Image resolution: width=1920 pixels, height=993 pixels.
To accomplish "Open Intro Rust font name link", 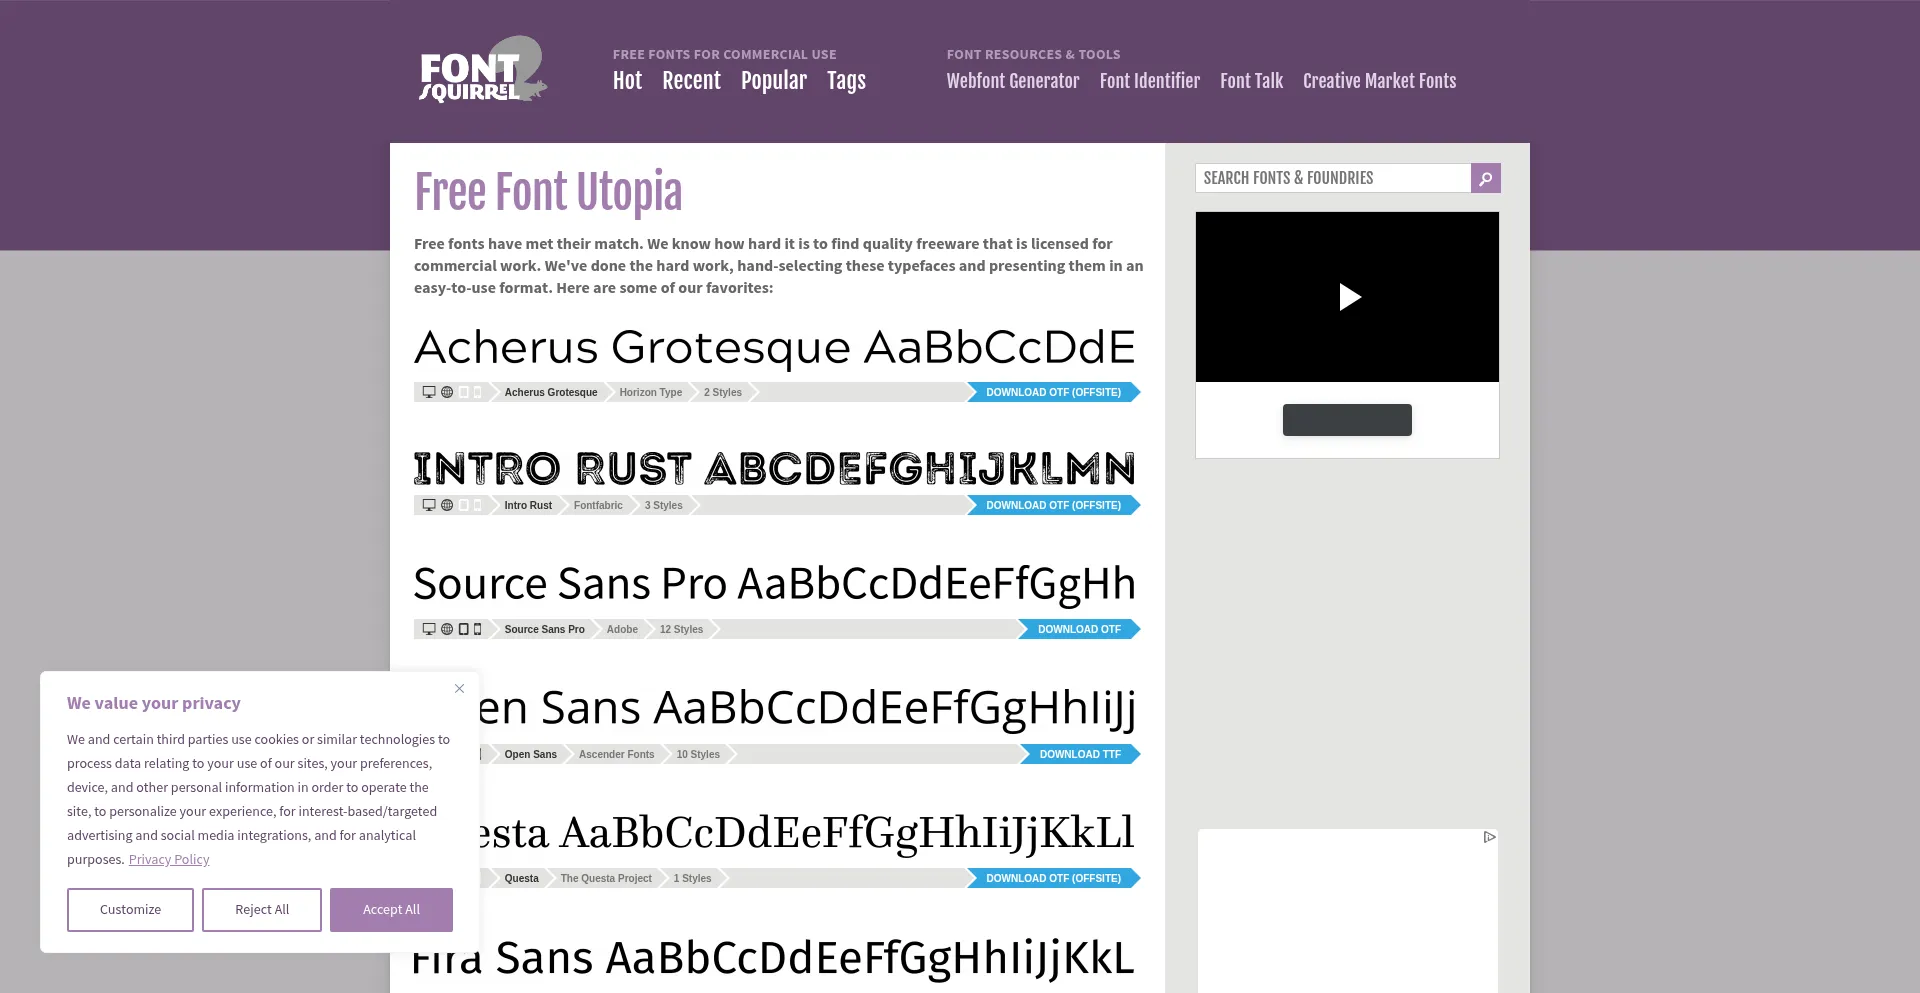I will pyautogui.click(x=528, y=505).
